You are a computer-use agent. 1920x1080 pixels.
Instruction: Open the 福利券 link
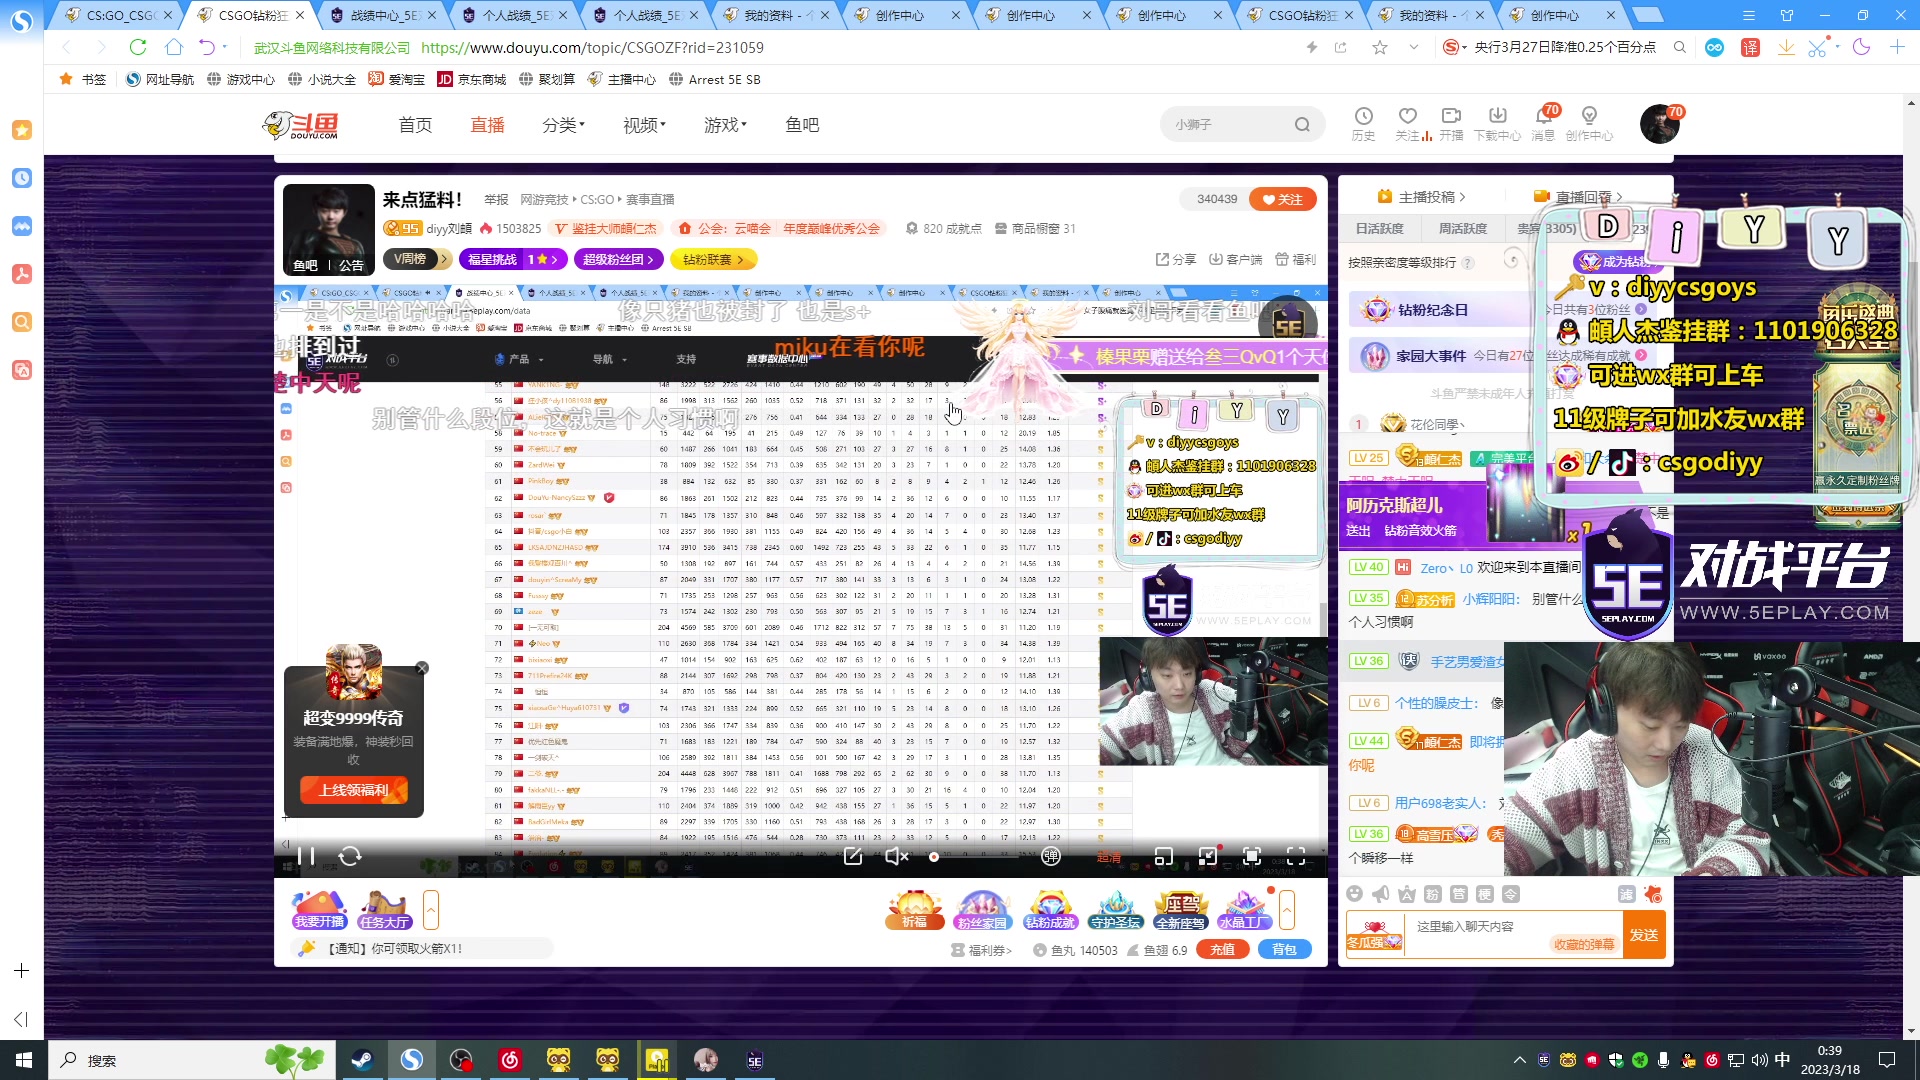point(982,950)
